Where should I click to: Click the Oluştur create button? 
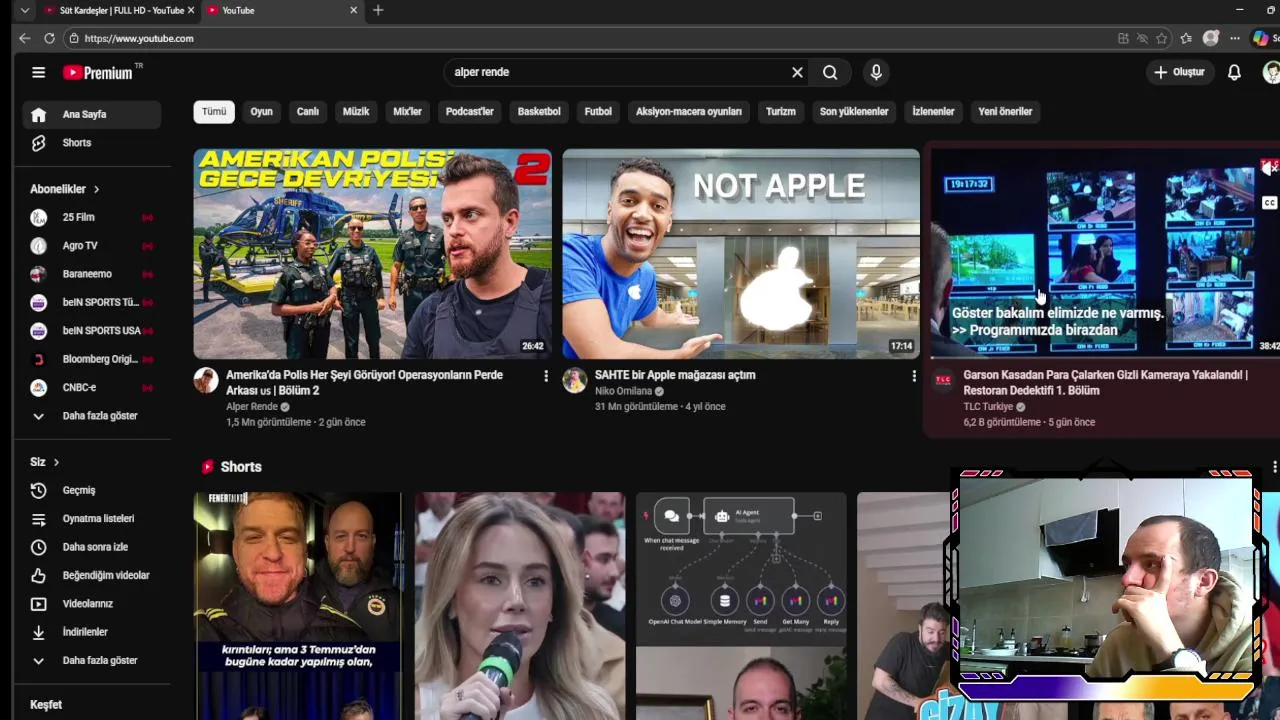pyautogui.click(x=1179, y=72)
